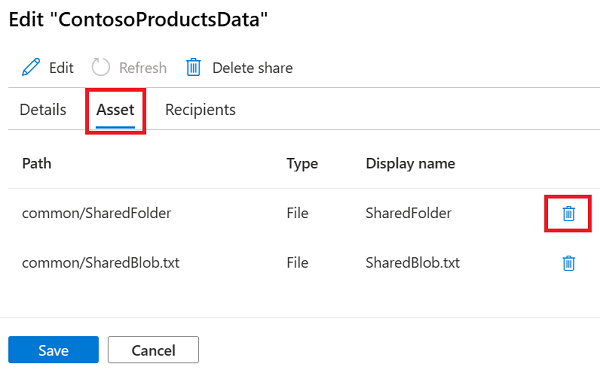Click the Path column header
600x379 pixels.
point(37,163)
